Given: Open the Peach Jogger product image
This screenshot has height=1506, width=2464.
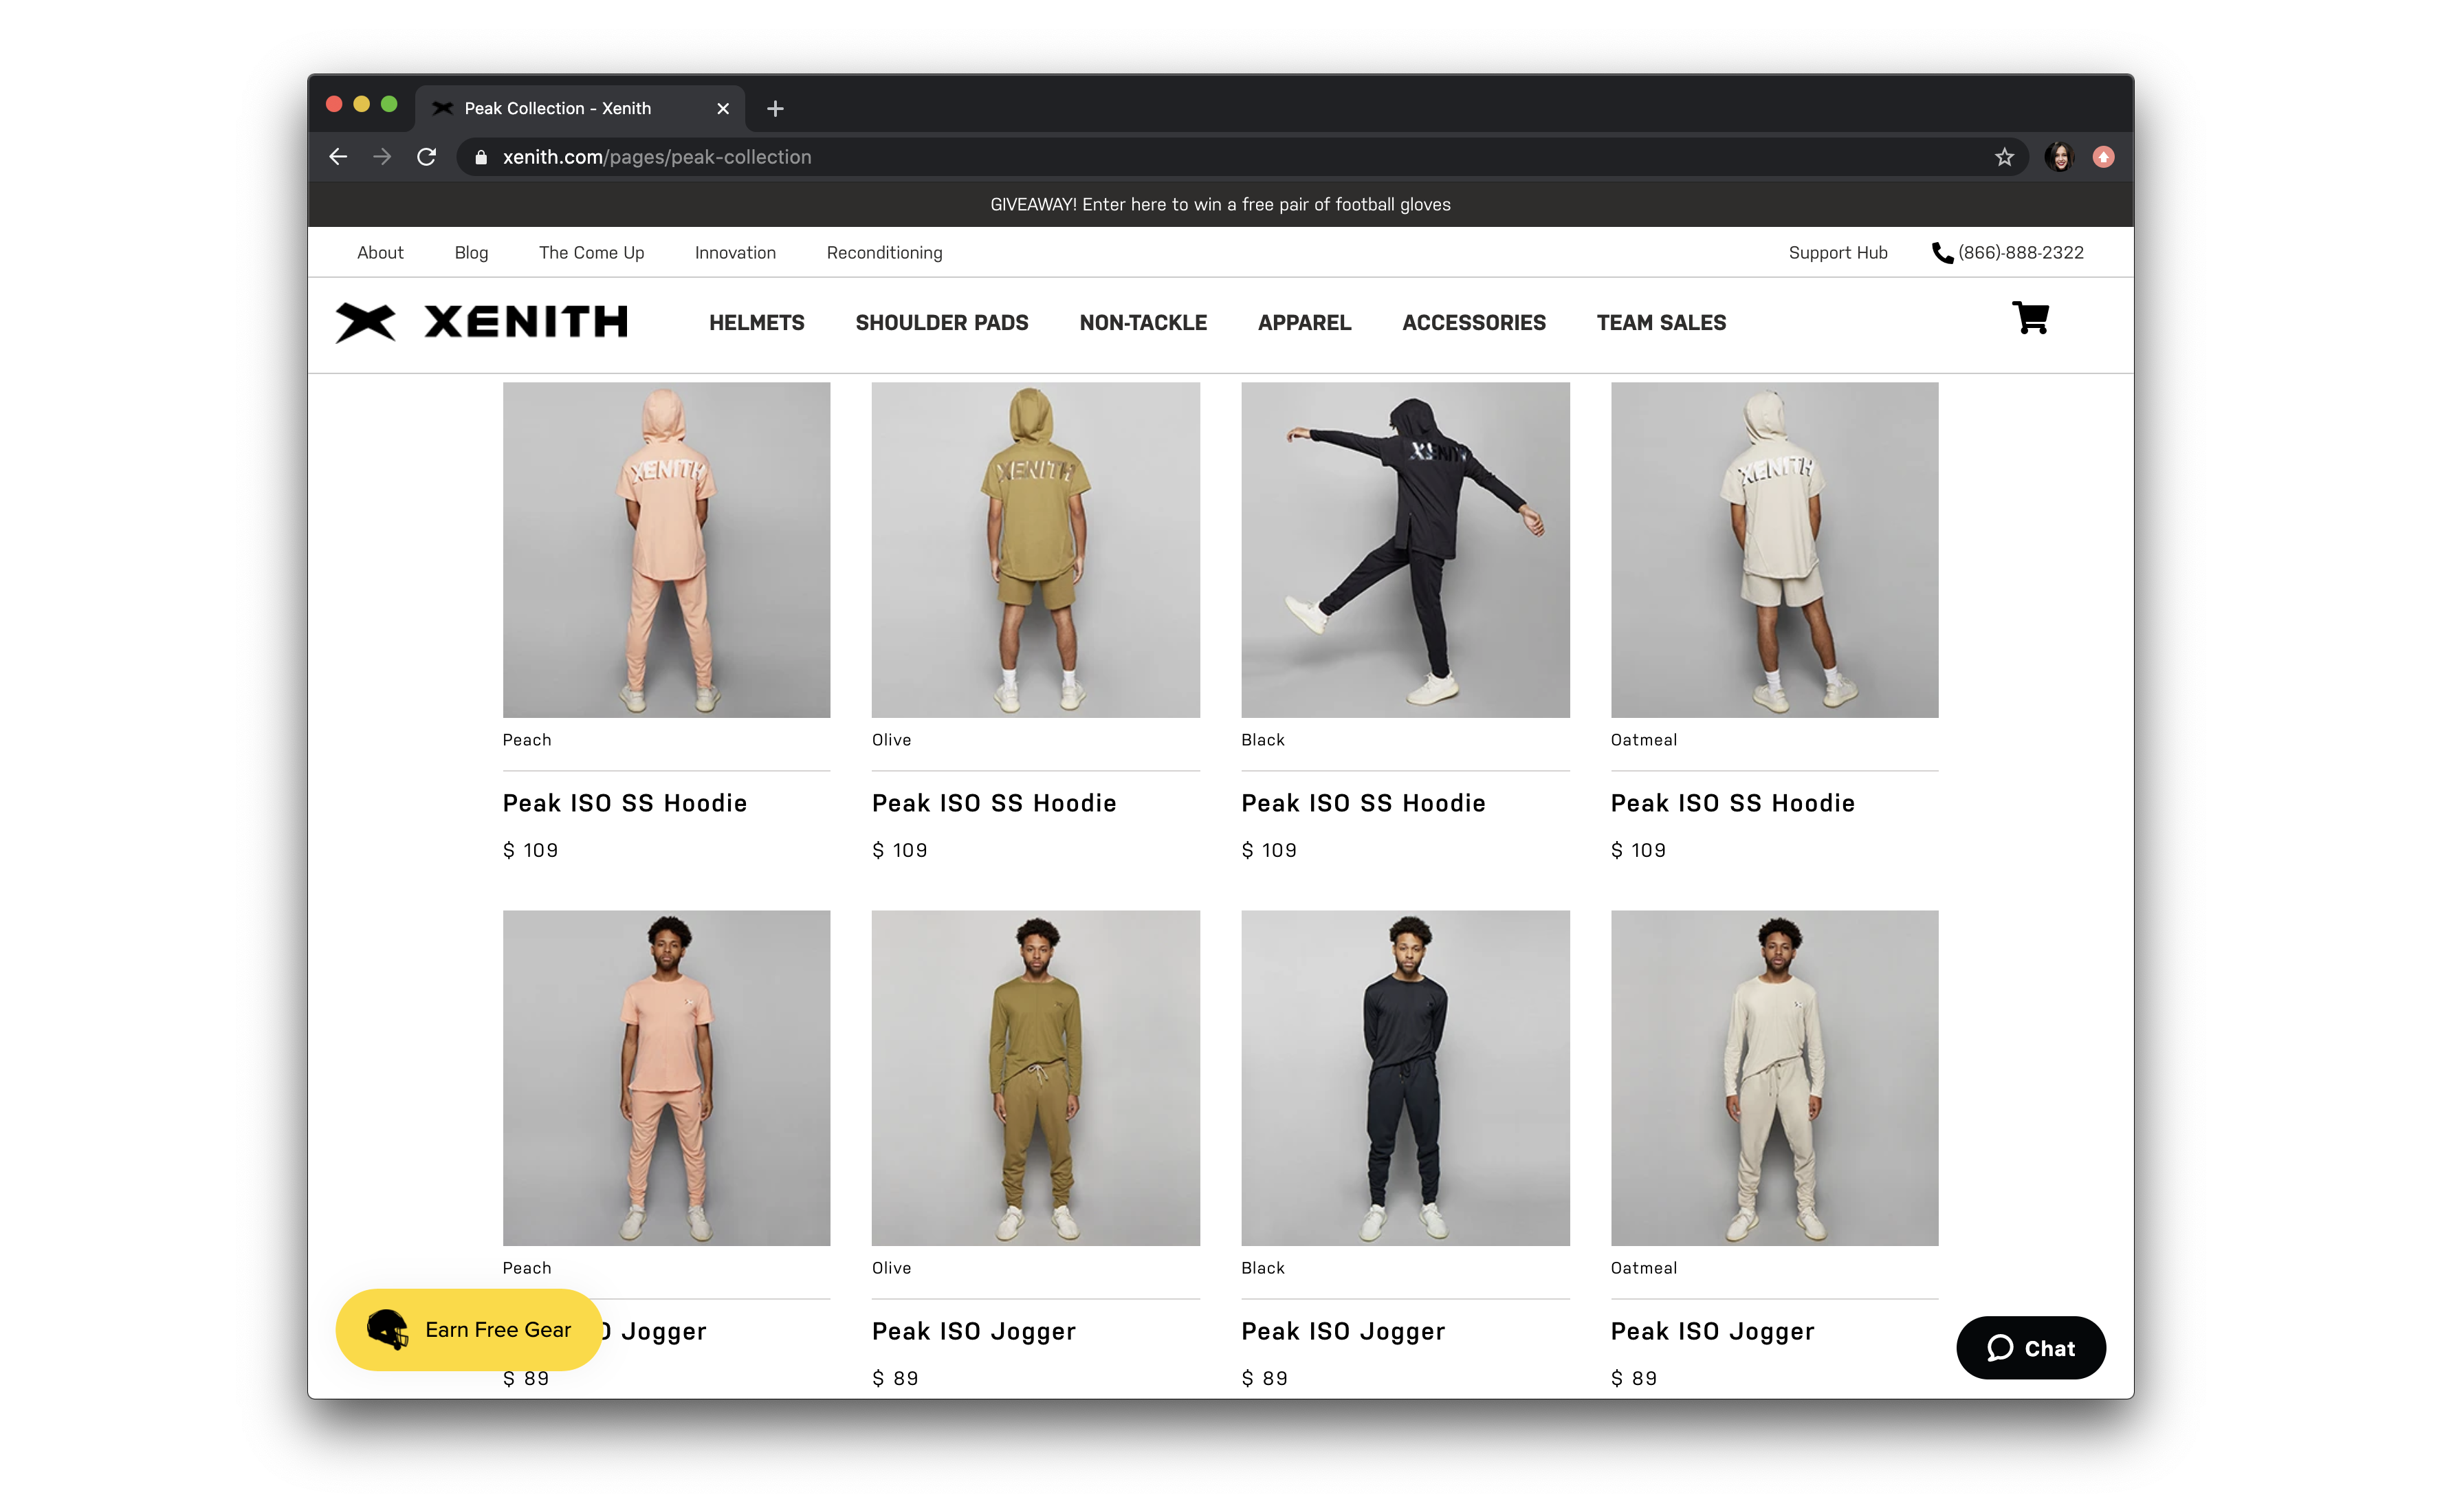Looking at the screenshot, I should coord(666,1078).
